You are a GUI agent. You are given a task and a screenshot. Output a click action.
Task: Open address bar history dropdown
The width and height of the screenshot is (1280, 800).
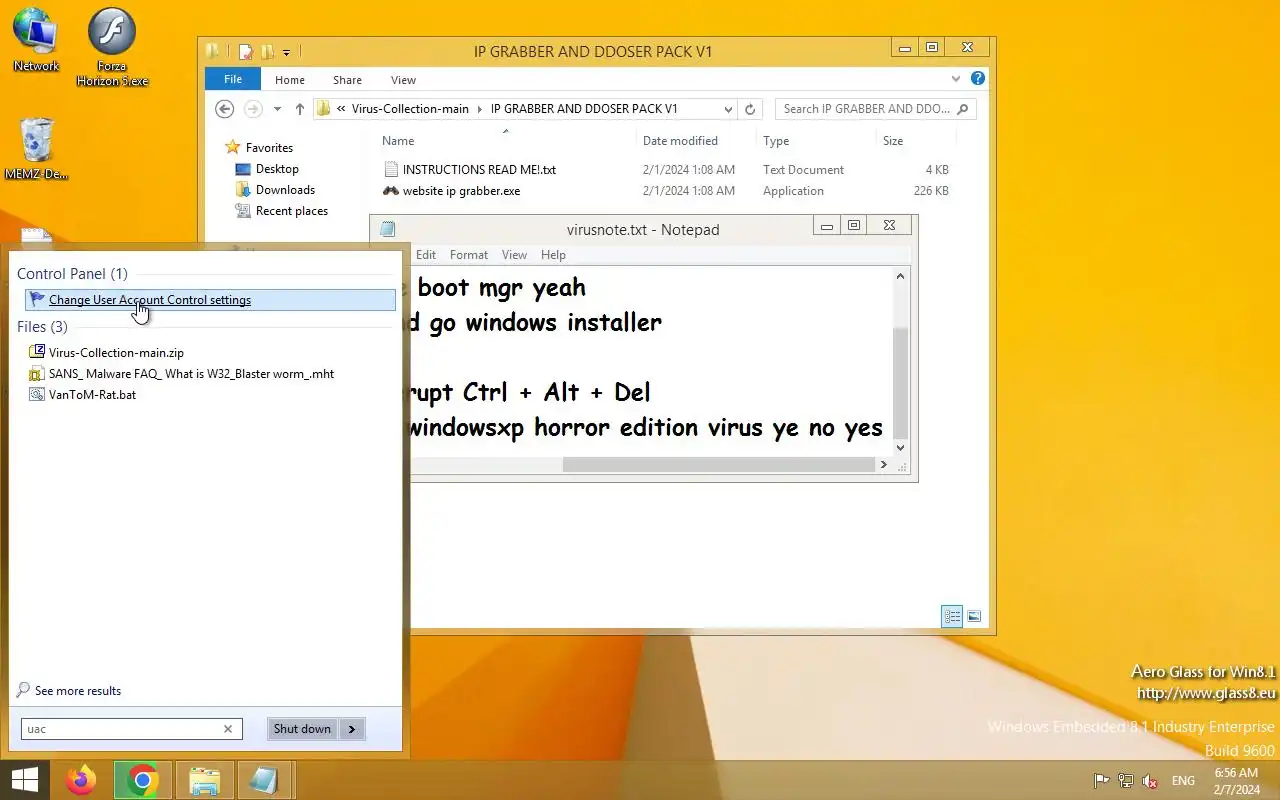pyautogui.click(x=727, y=109)
